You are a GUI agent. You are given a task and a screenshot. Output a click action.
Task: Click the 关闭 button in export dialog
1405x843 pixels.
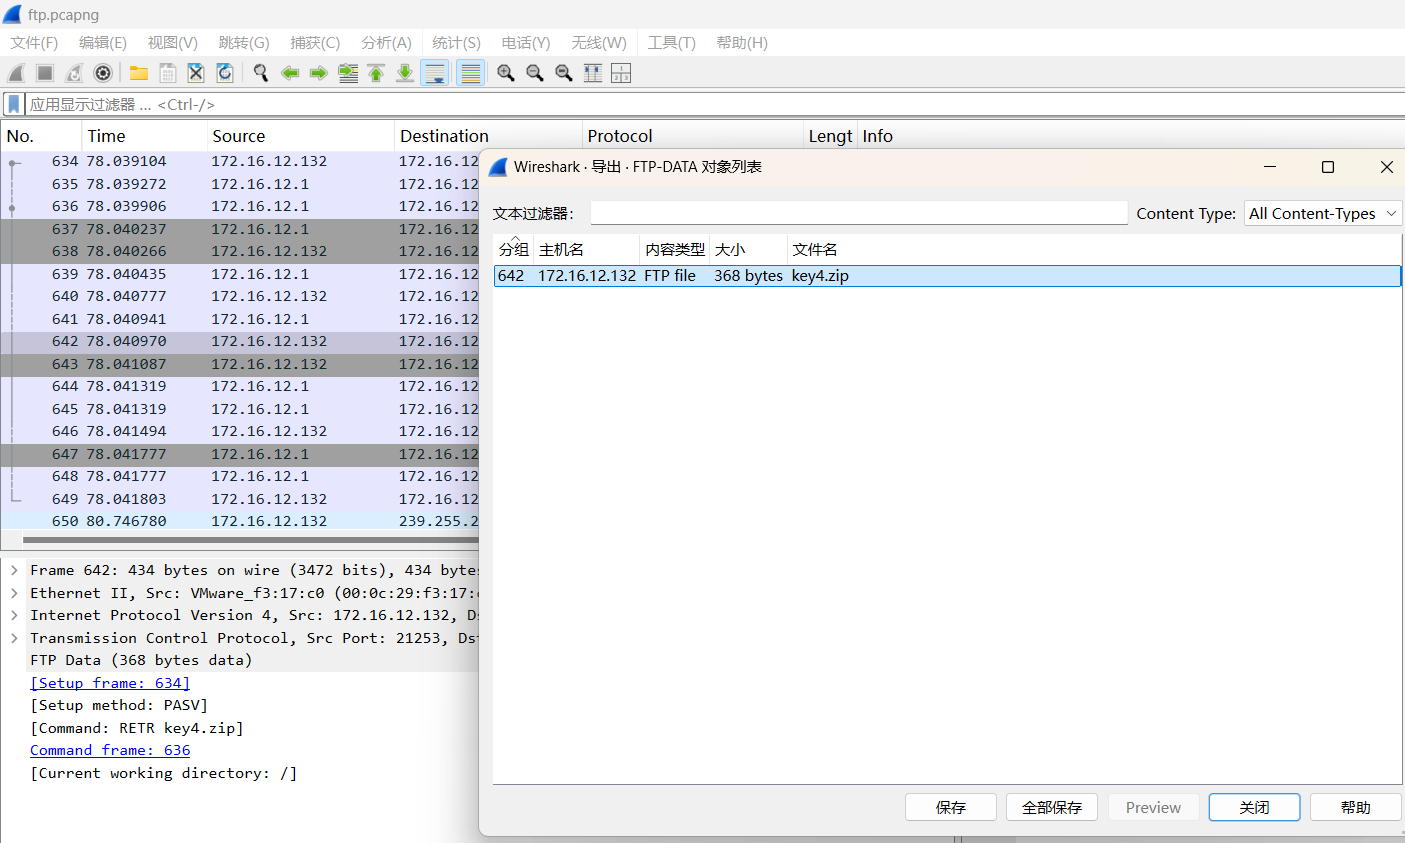tap(1254, 807)
